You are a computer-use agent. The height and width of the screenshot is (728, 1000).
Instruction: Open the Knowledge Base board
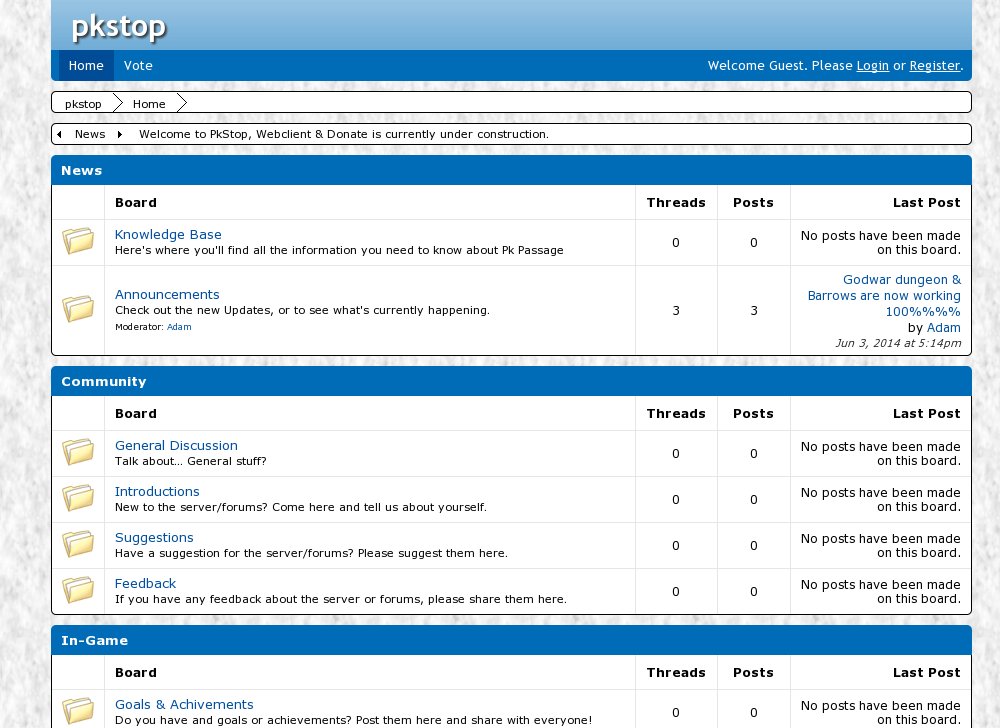pyautogui.click(x=168, y=235)
